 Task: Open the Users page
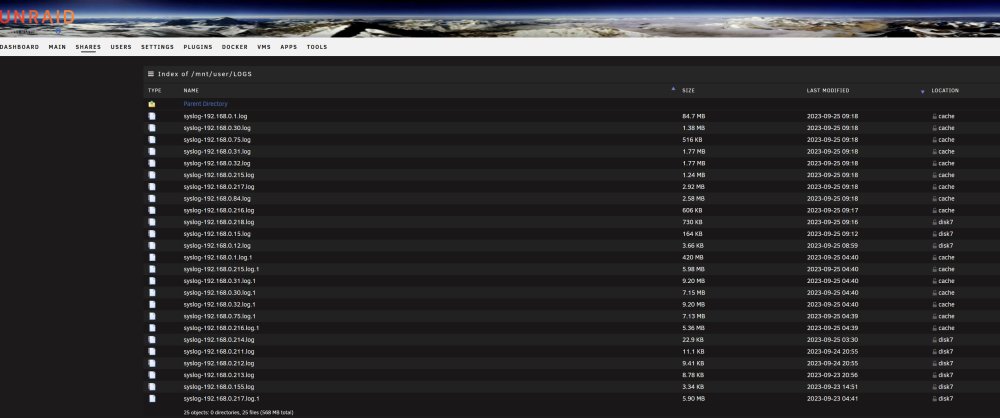click(x=121, y=47)
